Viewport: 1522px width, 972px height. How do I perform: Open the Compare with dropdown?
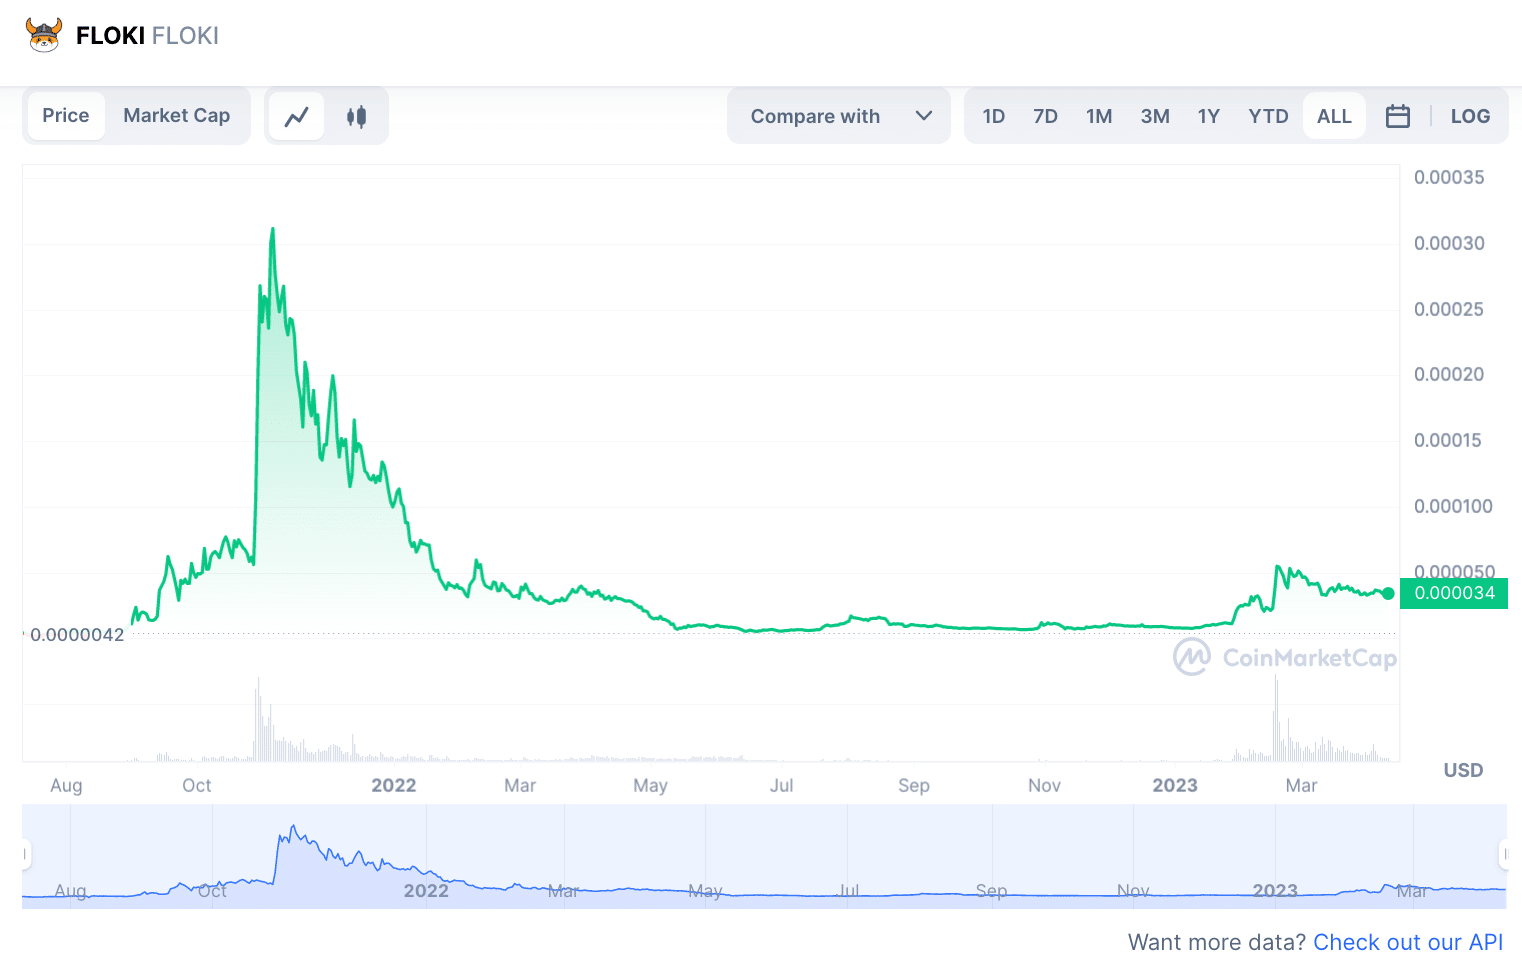click(x=839, y=116)
